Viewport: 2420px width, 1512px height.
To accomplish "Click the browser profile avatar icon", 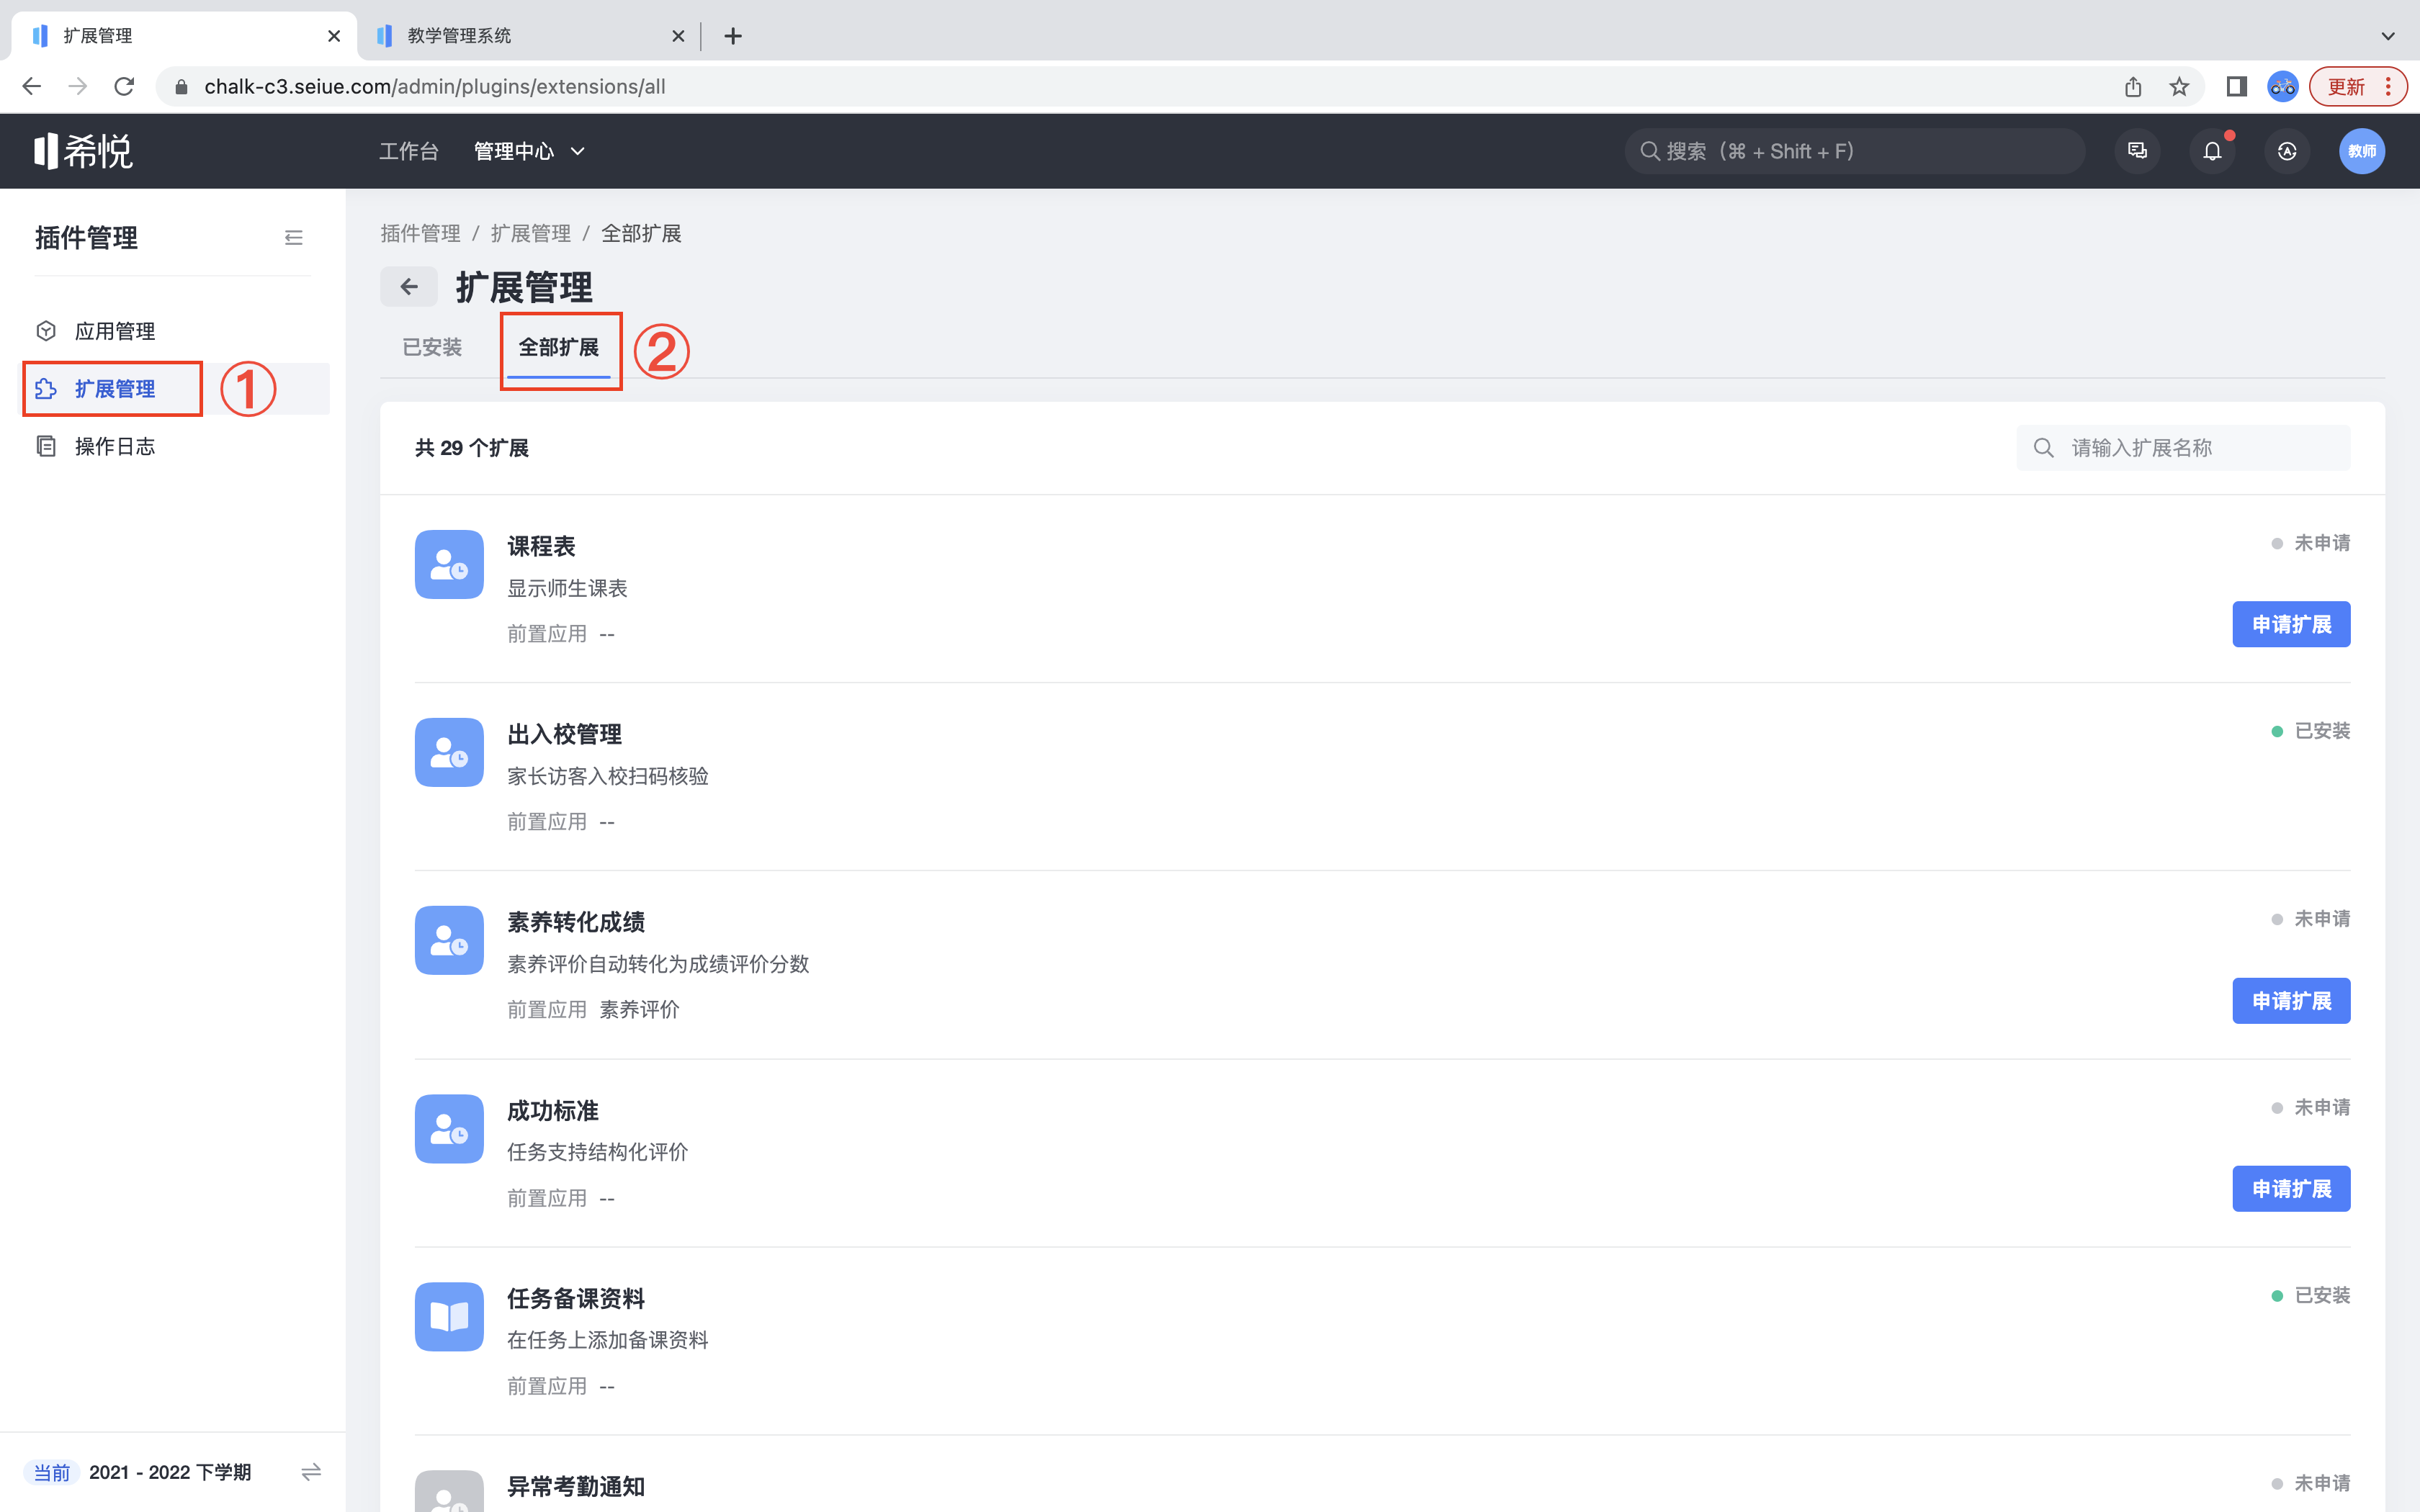I will pyautogui.click(x=2283, y=87).
